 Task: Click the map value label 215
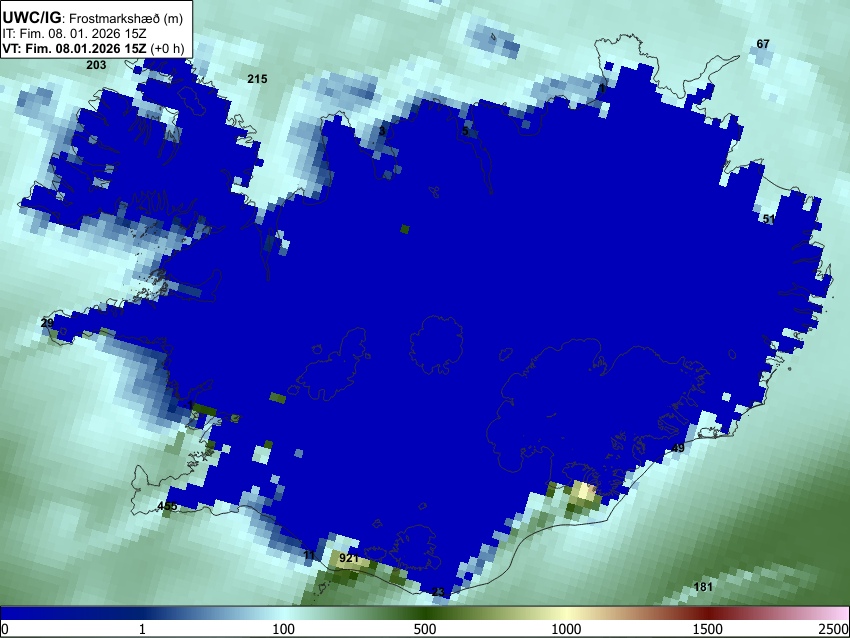pyautogui.click(x=257, y=79)
